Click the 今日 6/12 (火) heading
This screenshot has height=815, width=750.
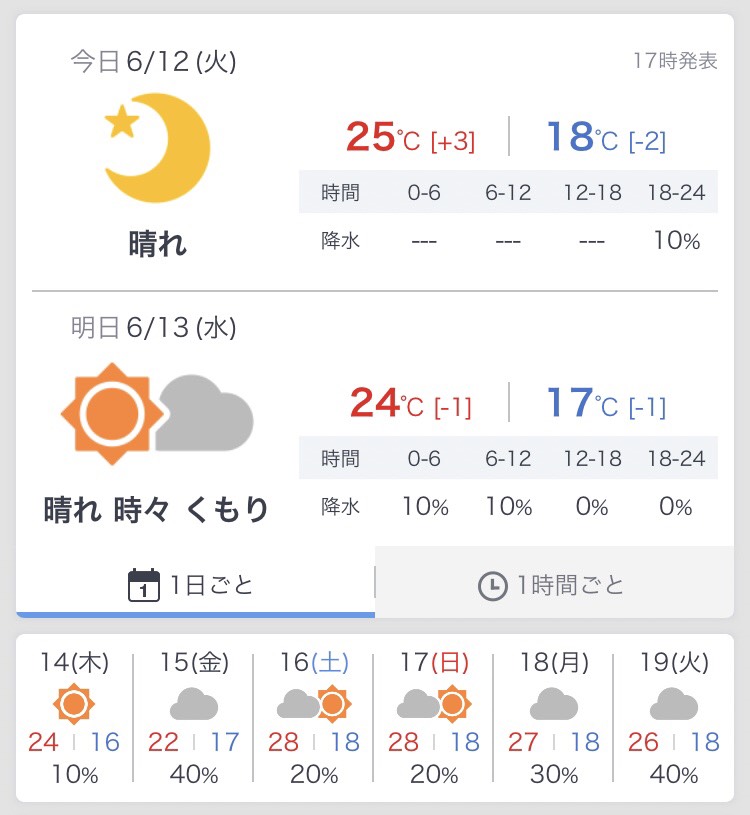(x=153, y=62)
